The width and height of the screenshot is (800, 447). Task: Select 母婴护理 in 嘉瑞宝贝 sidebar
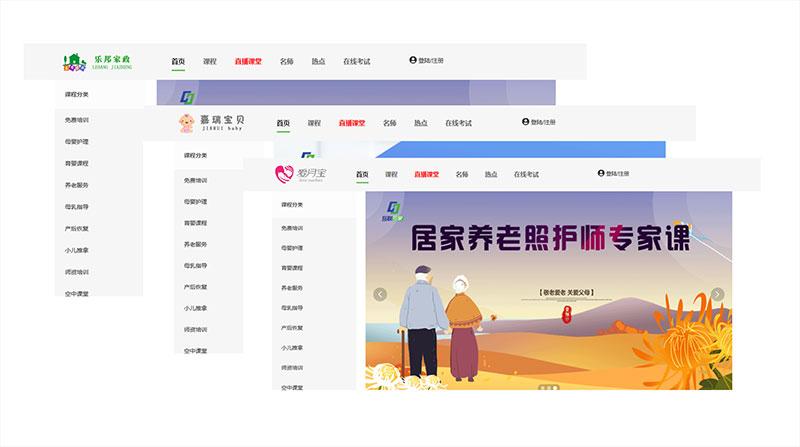(x=195, y=201)
